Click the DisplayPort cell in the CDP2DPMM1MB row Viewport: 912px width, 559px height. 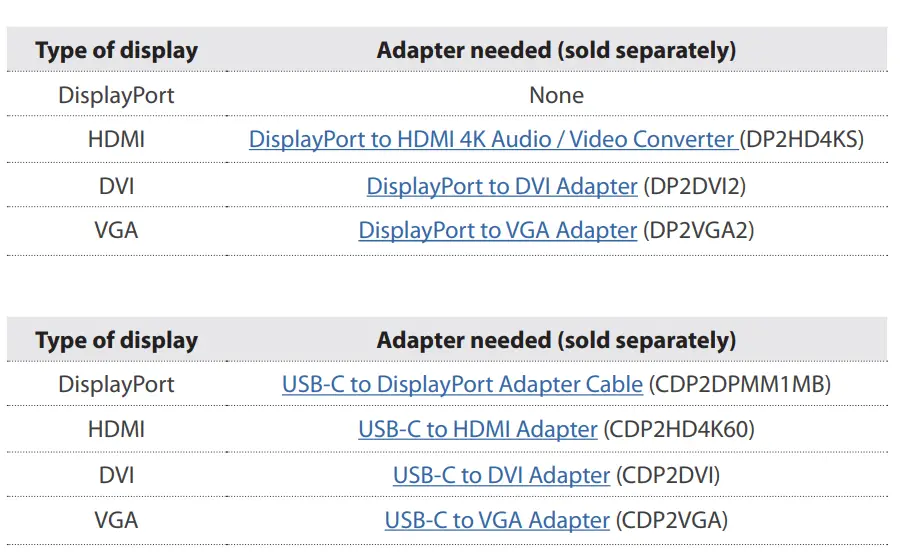[116, 385]
